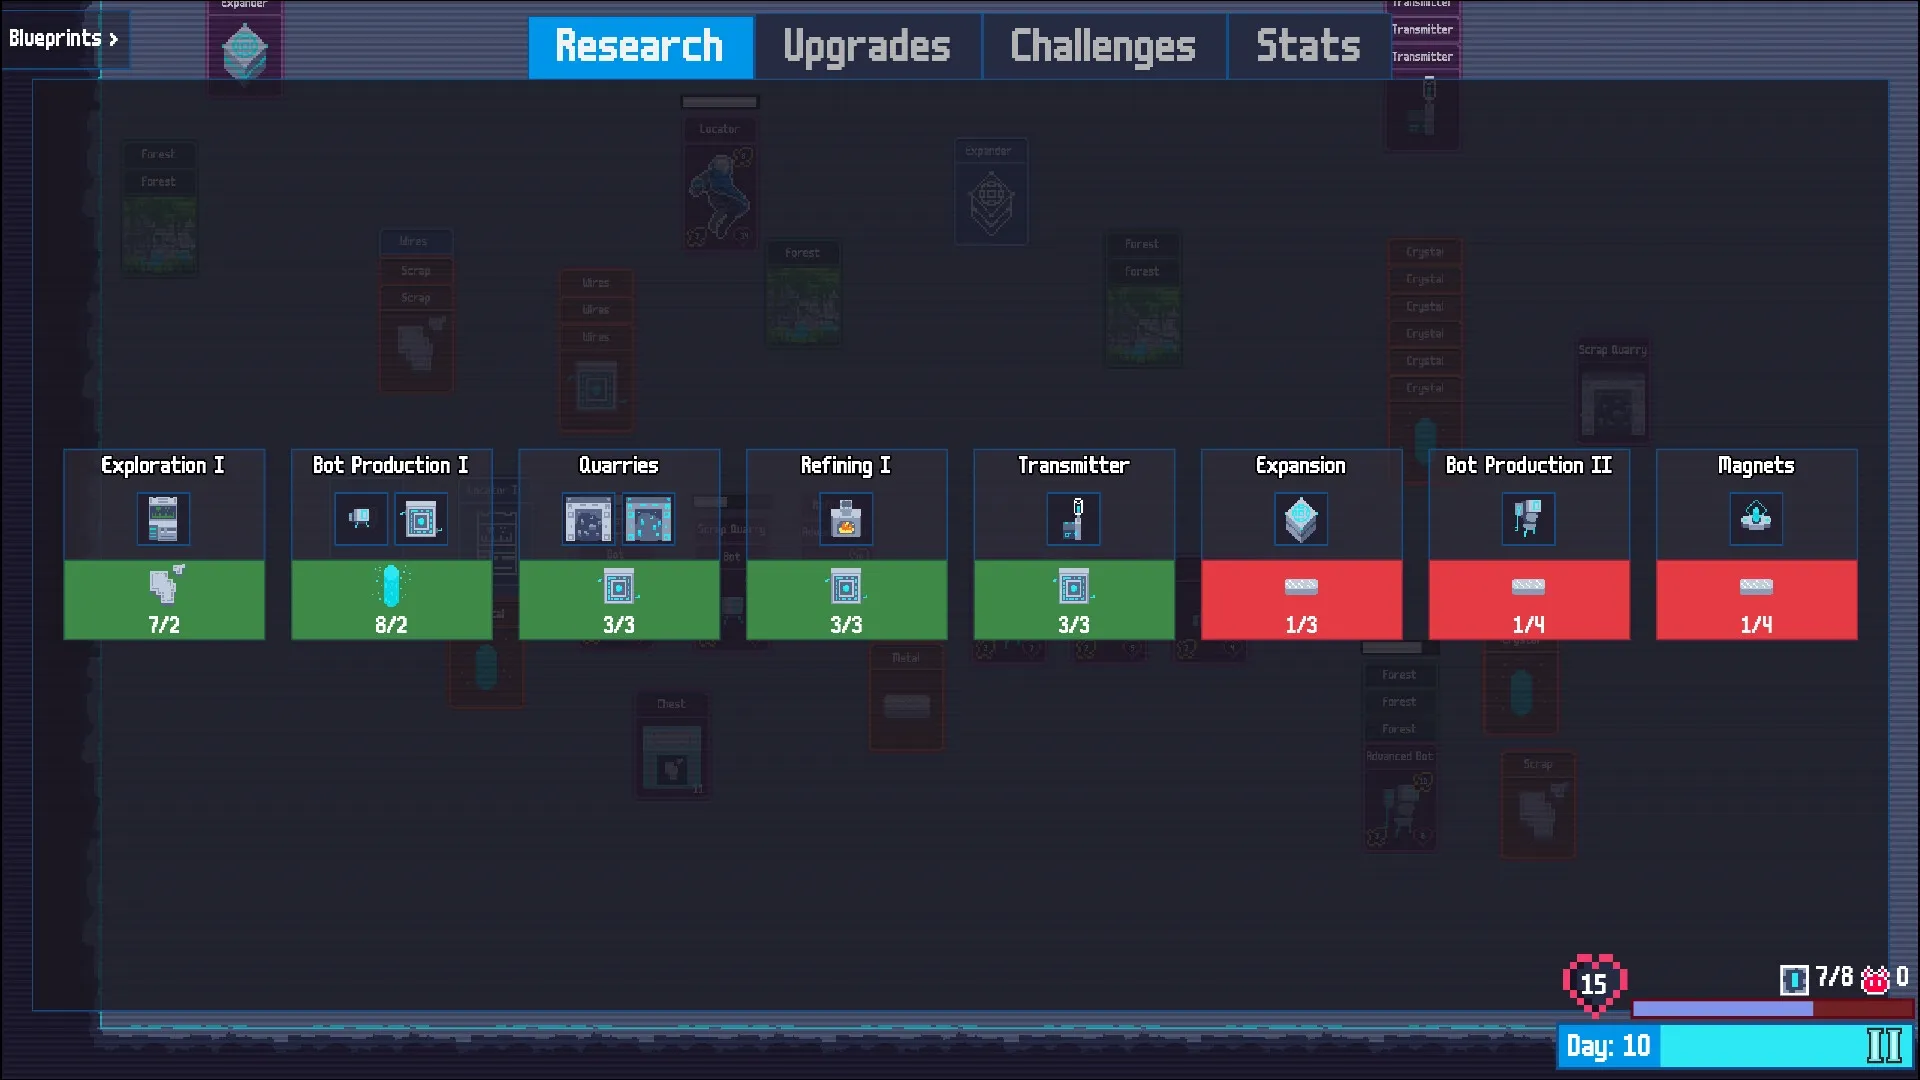
Task: Click the metal bar icon under Bot Production II
Action: click(1529, 586)
